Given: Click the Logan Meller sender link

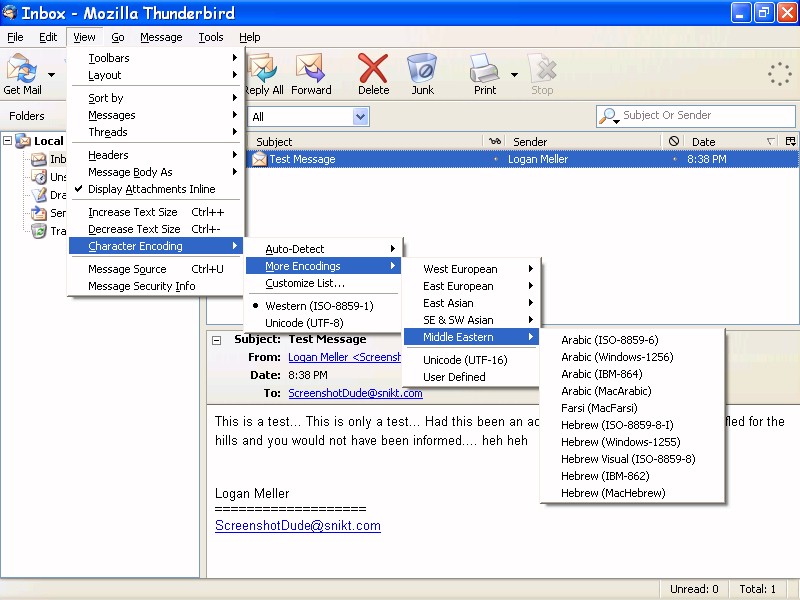Looking at the screenshot, I should (344, 357).
